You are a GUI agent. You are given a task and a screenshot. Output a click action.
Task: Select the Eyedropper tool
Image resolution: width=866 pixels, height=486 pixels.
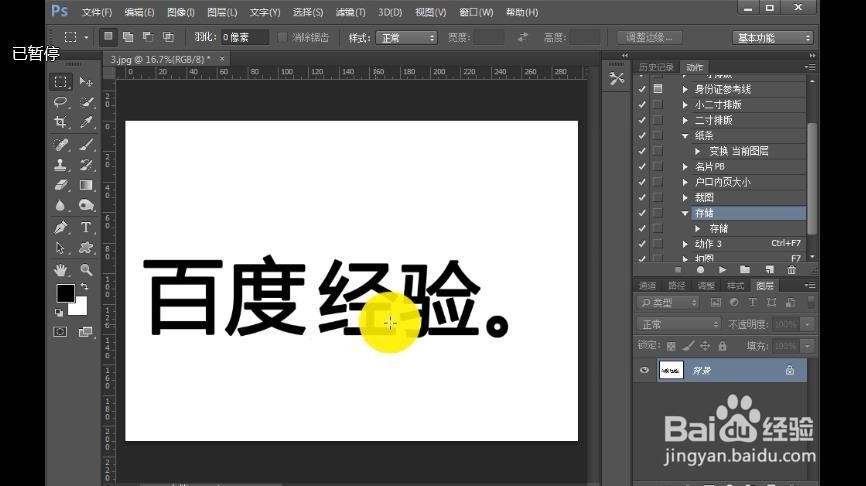[86, 122]
